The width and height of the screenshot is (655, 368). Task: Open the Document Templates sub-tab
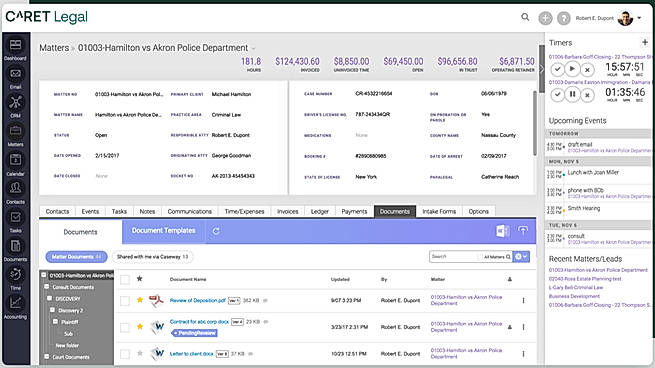click(x=163, y=231)
